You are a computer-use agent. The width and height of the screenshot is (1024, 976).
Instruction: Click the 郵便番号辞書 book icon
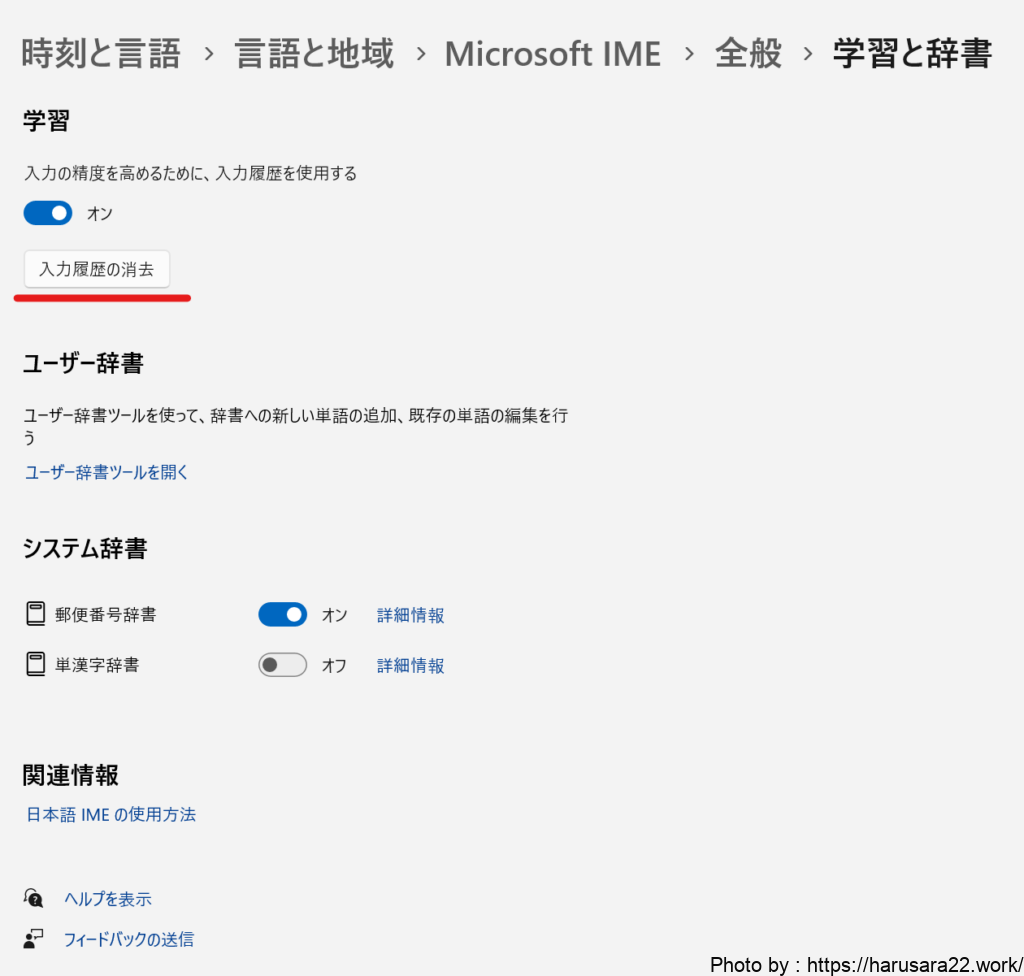click(36, 614)
